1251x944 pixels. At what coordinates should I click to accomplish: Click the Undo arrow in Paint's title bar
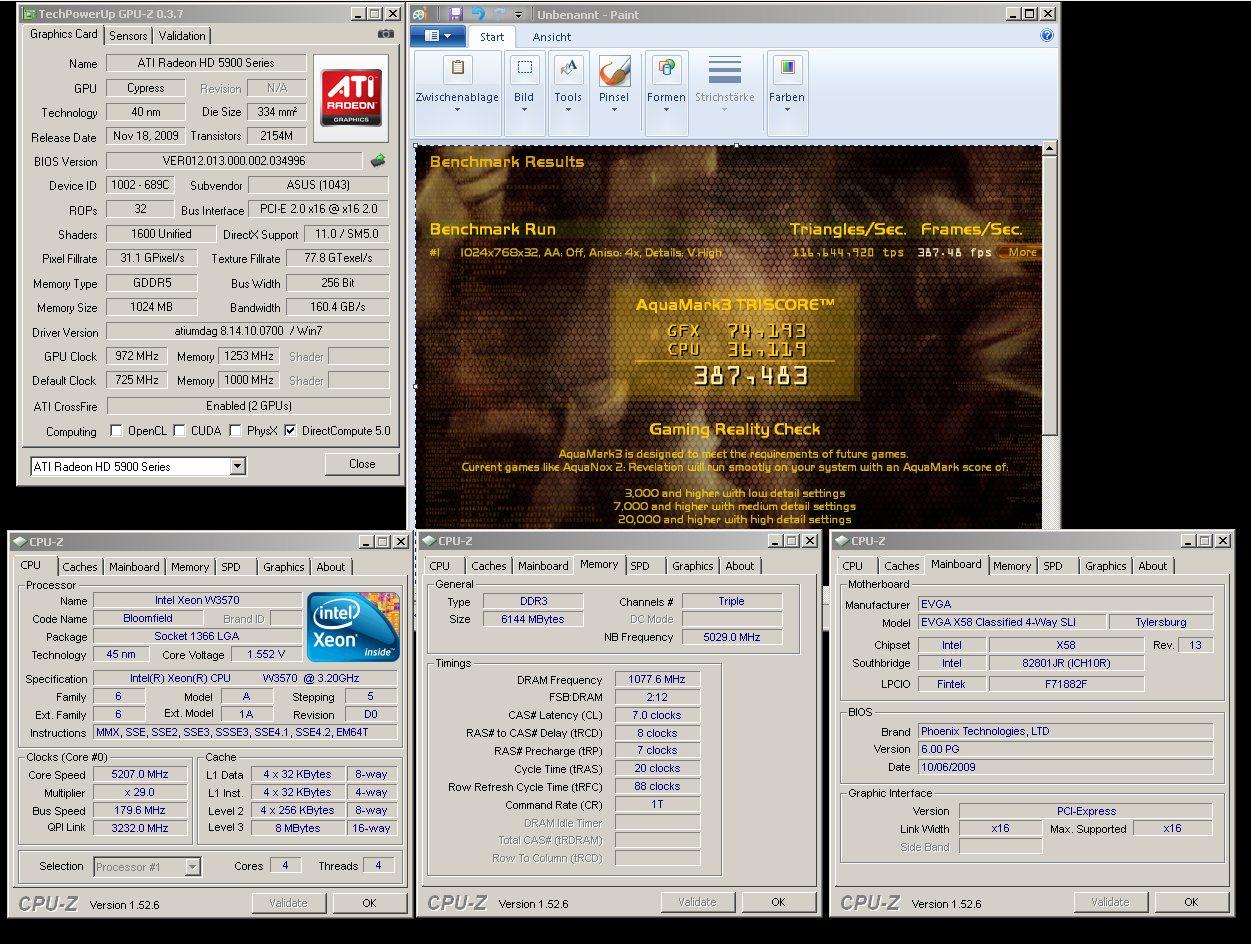tap(478, 14)
